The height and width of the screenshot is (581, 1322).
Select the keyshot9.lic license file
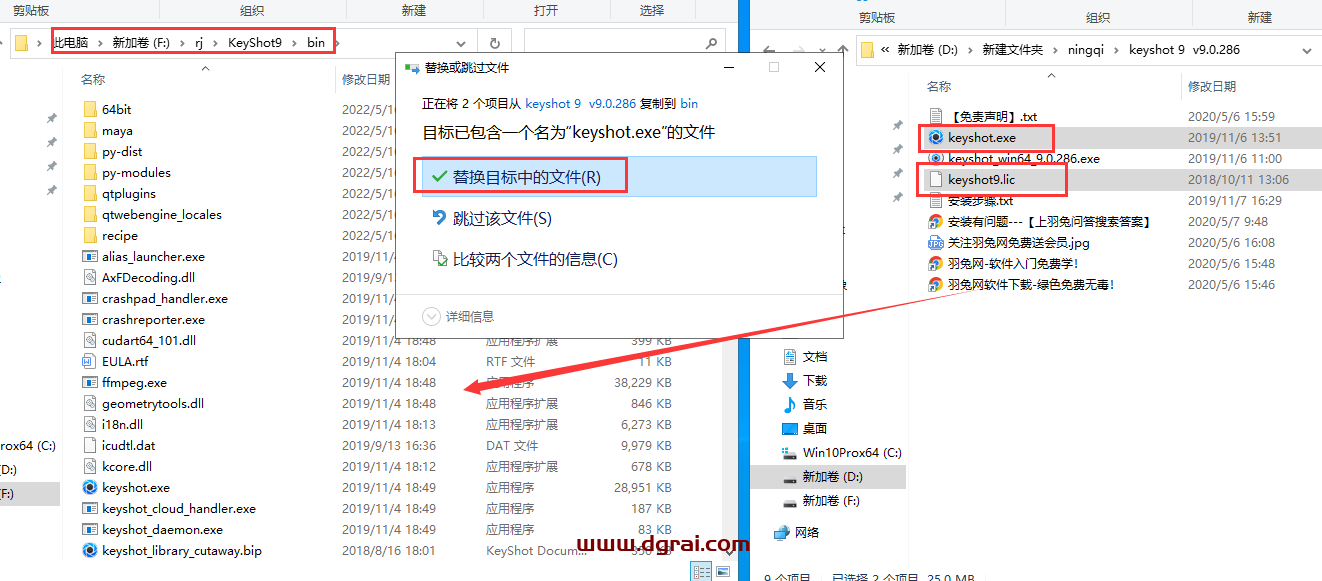[993, 178]
